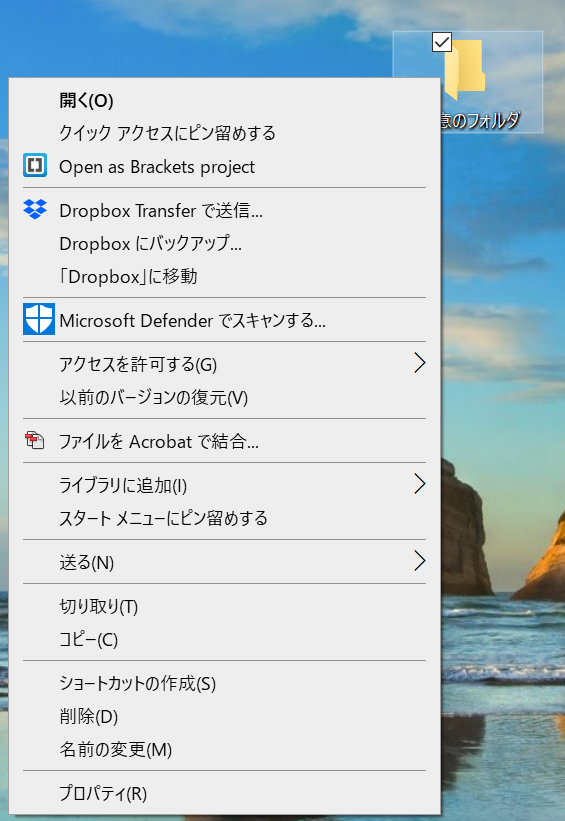Click the Microsoft Defender shield icon

[39, 319]
